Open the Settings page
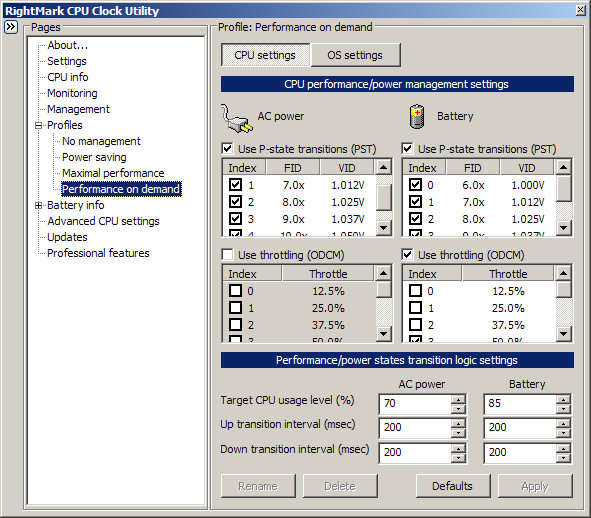 click(67, 61)
